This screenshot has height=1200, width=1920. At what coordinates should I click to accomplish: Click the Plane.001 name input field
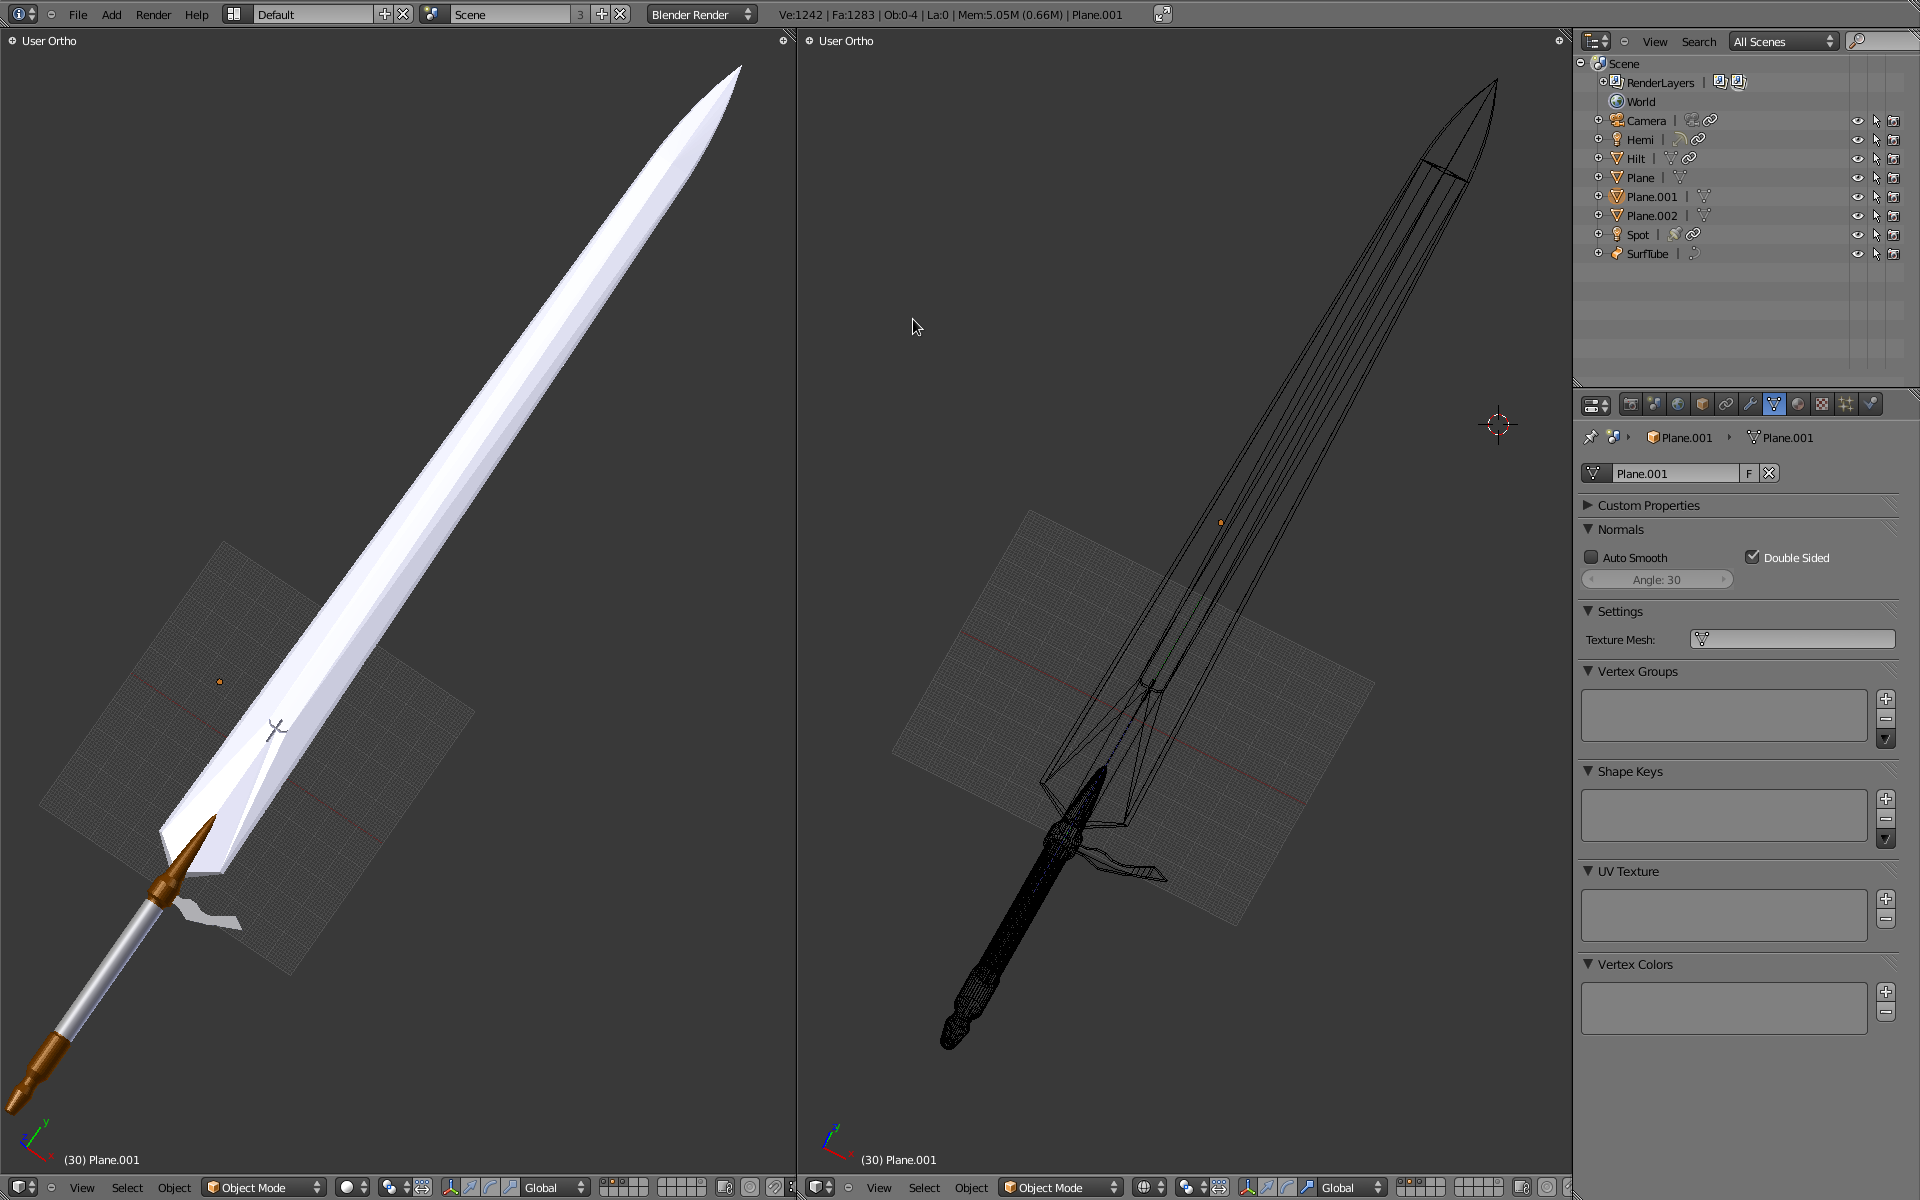pyautogui.click(x=1674, y=473)
